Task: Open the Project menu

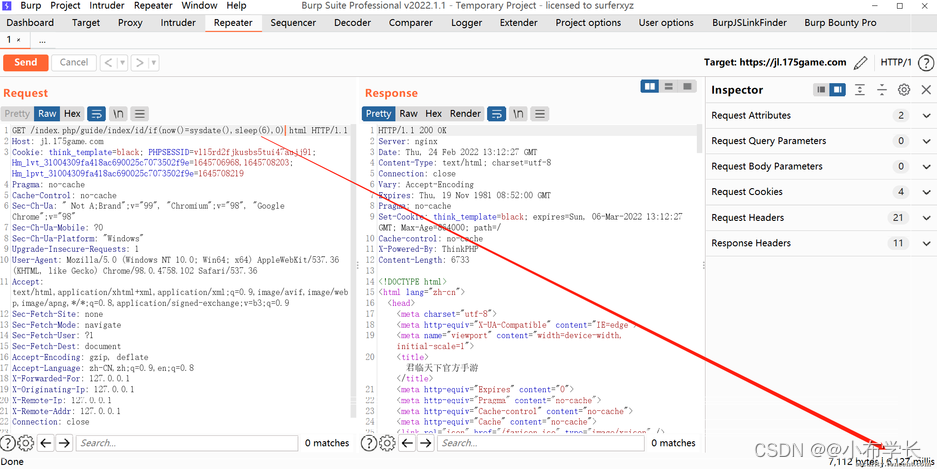Action: [x=65, y=6]
